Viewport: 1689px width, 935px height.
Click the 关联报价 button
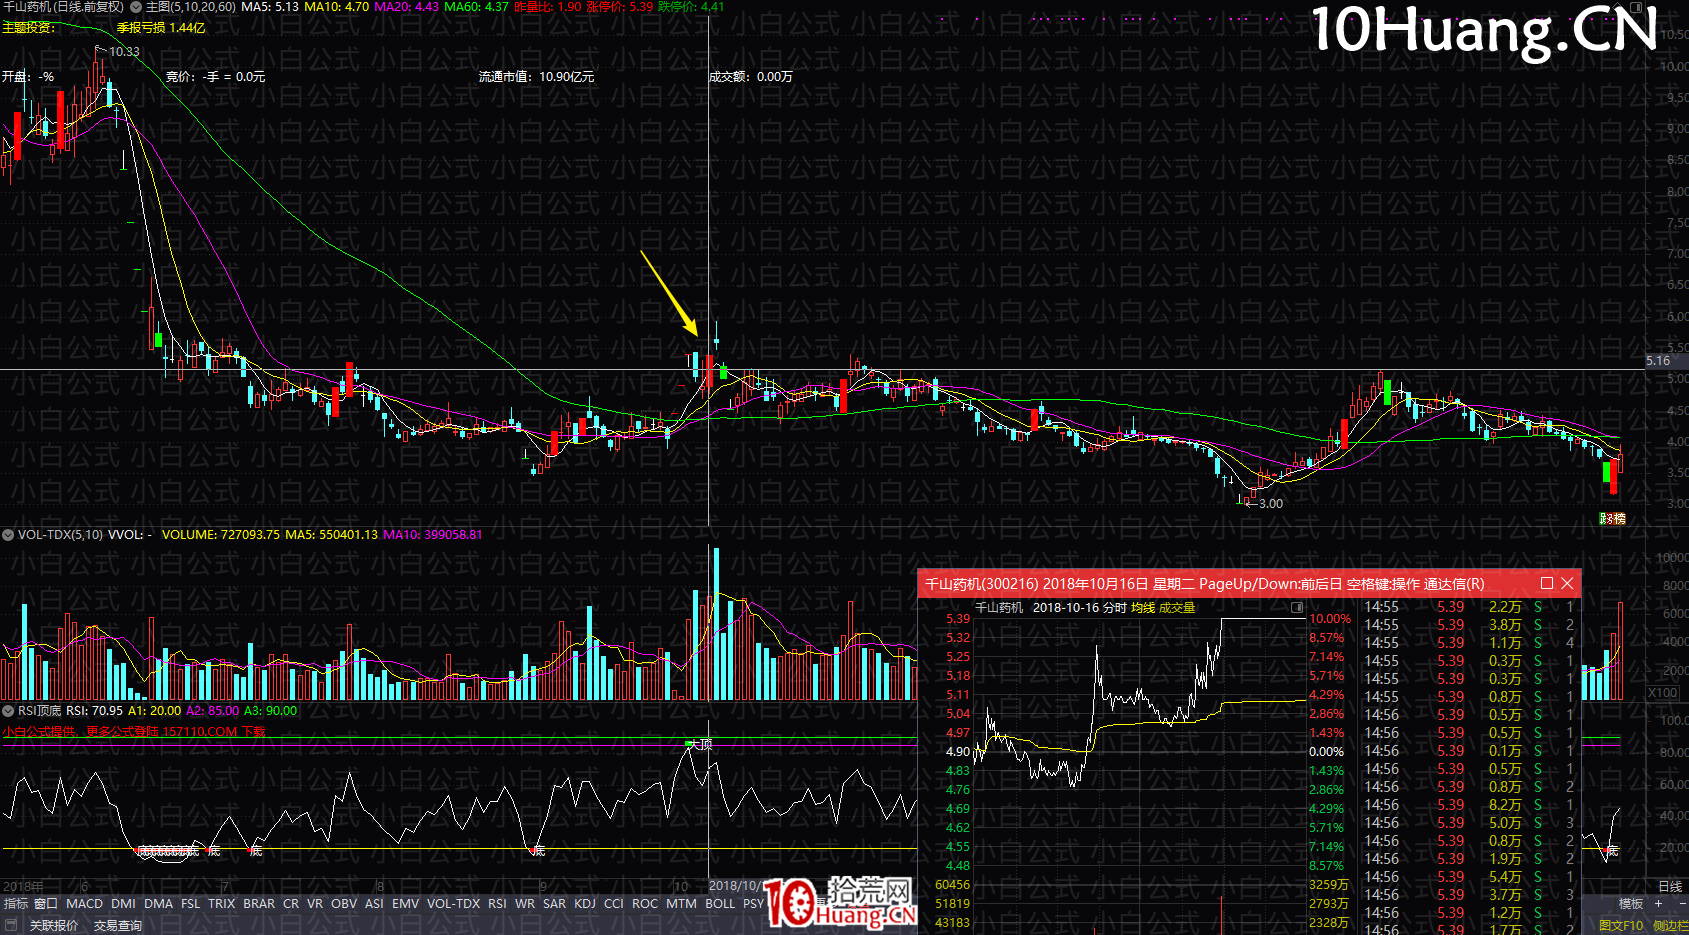[53, 925]
